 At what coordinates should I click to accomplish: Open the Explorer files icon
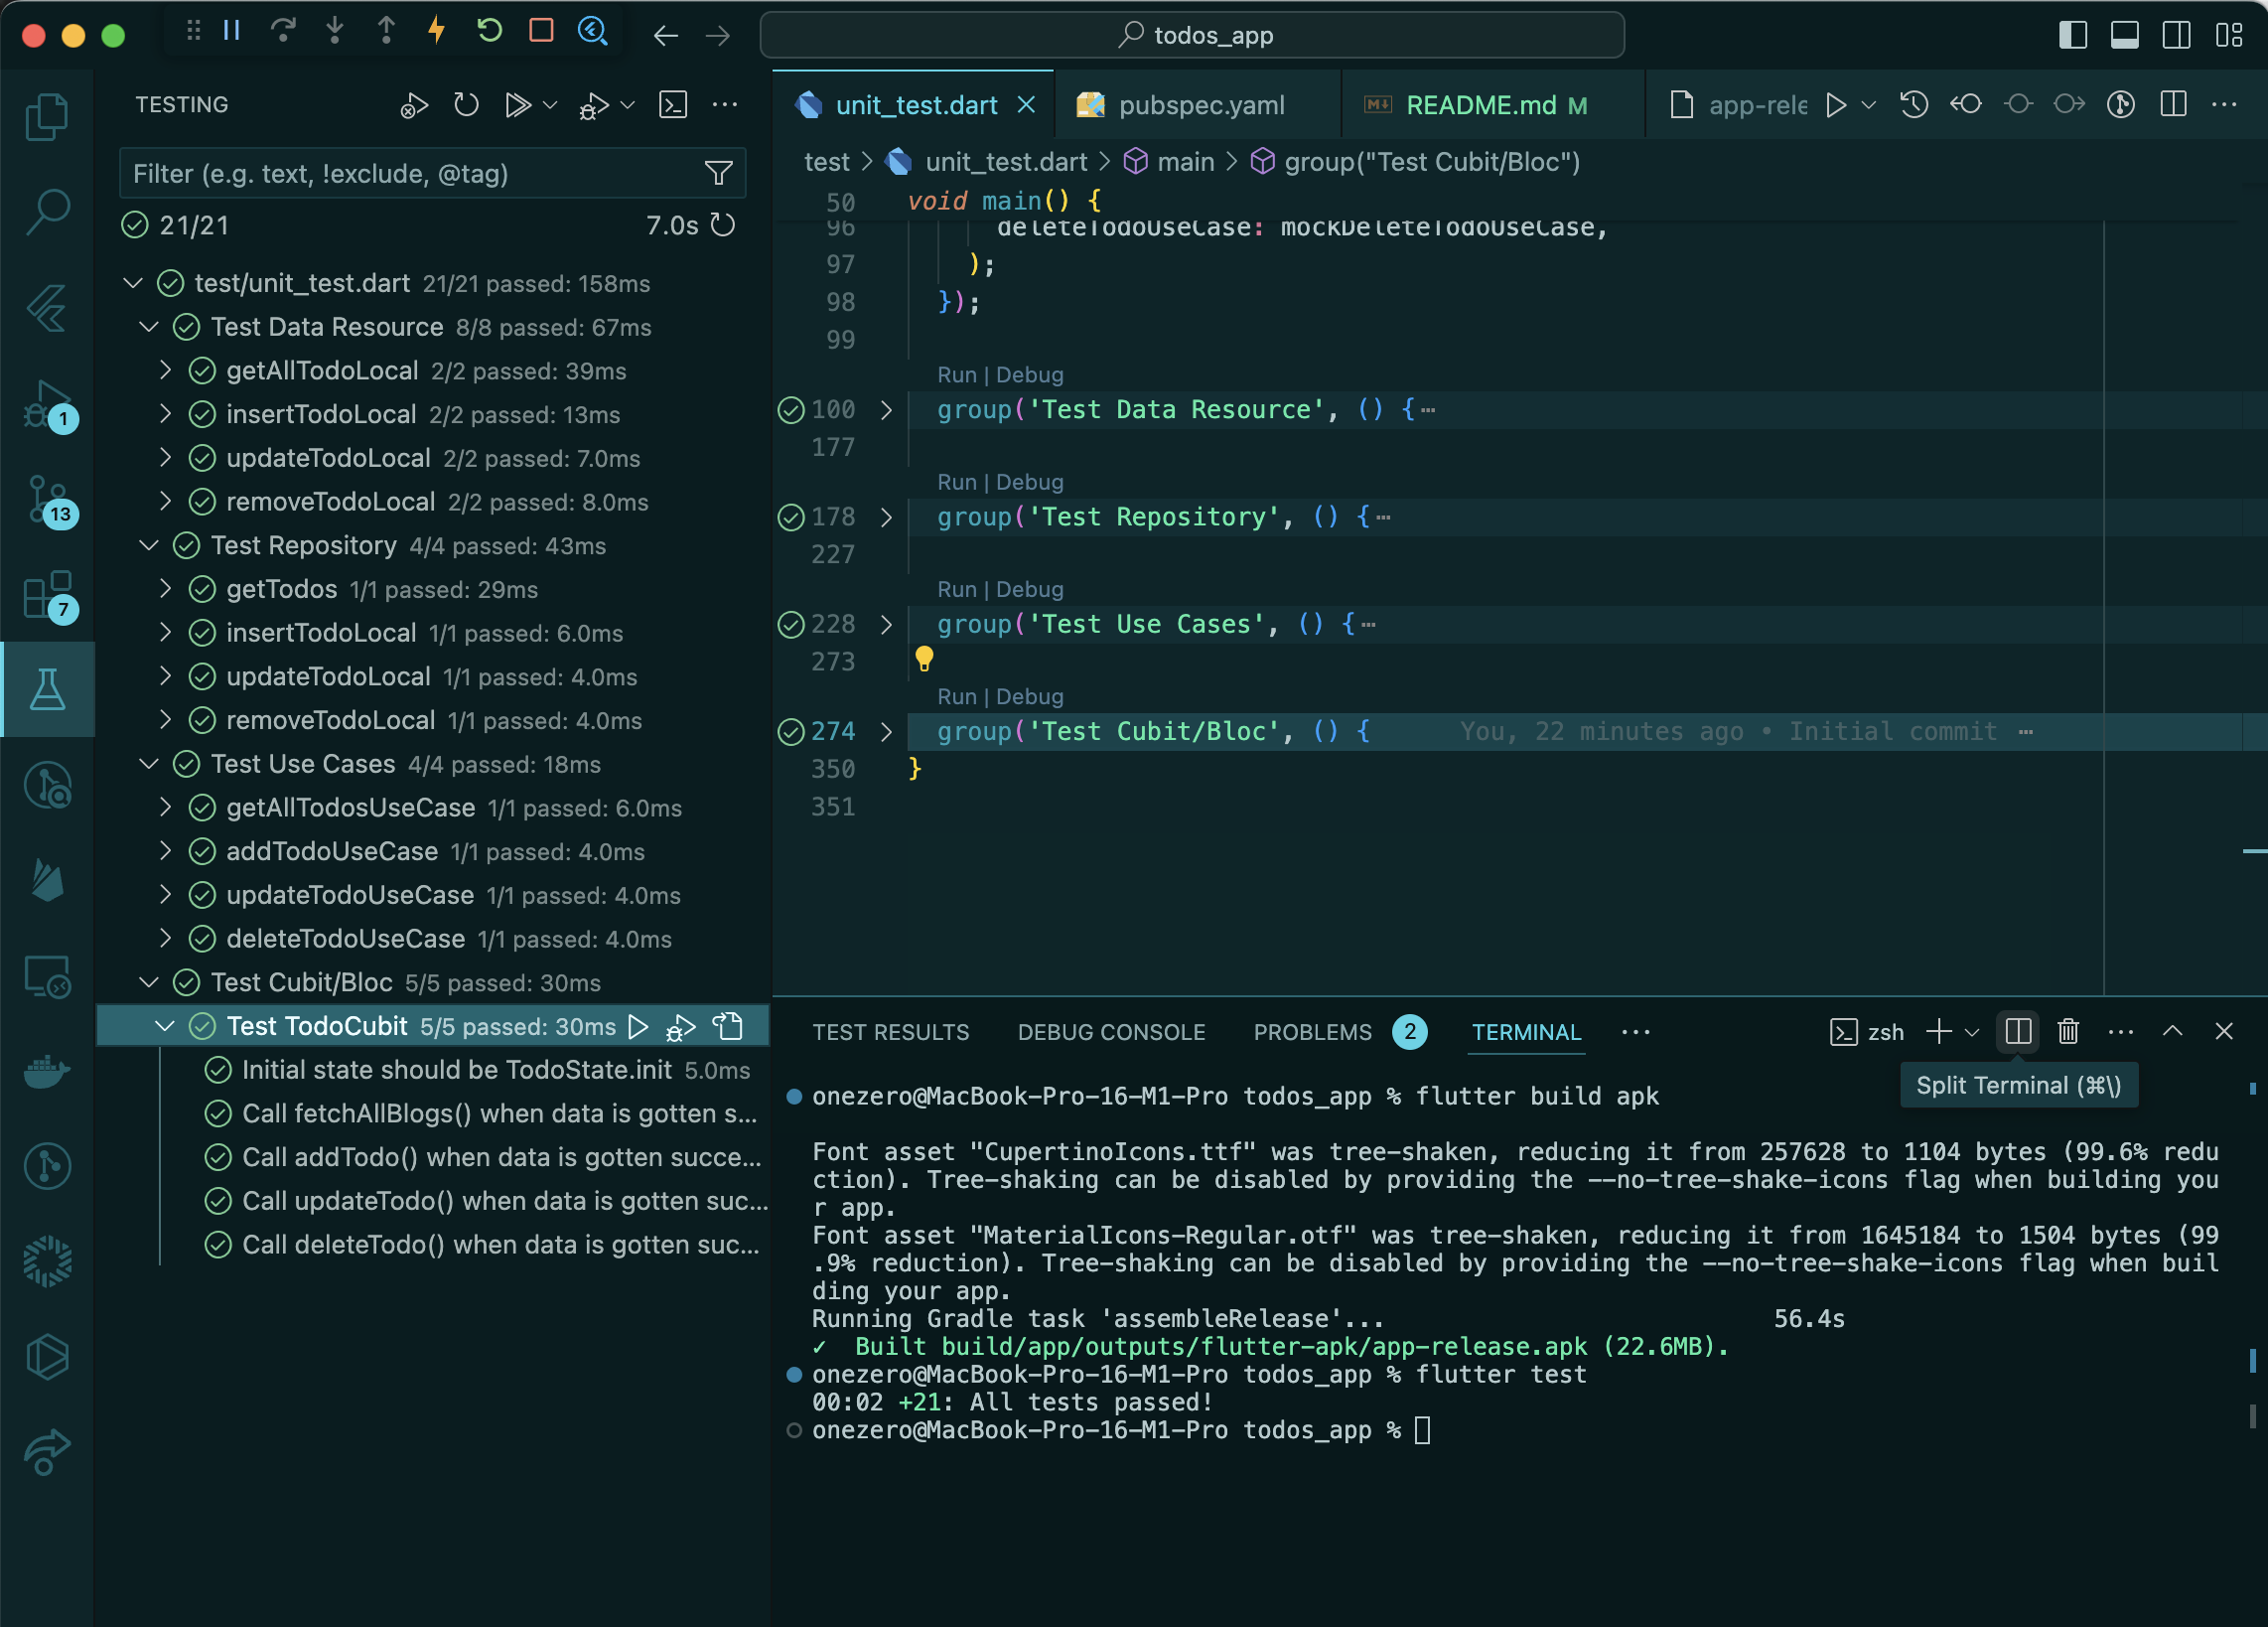47,117
